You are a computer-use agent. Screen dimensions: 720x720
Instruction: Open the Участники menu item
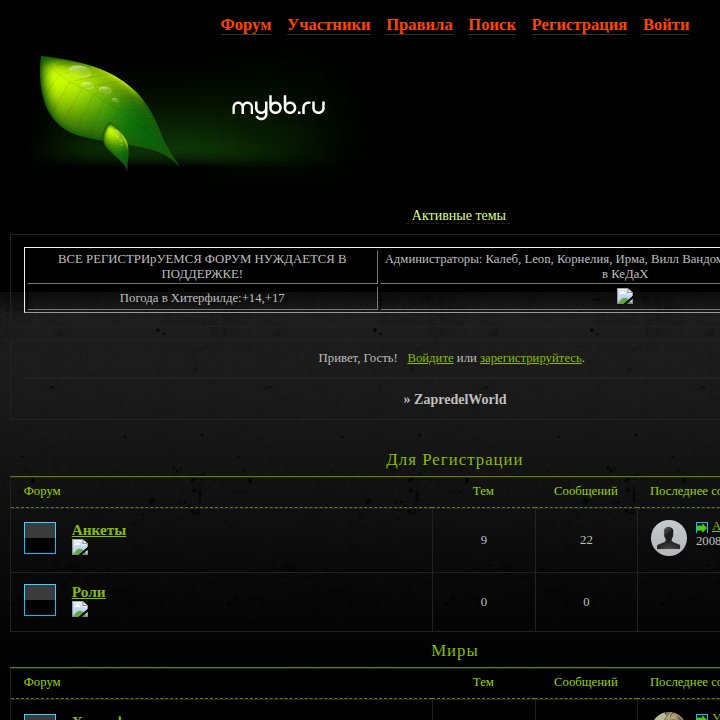329,24
